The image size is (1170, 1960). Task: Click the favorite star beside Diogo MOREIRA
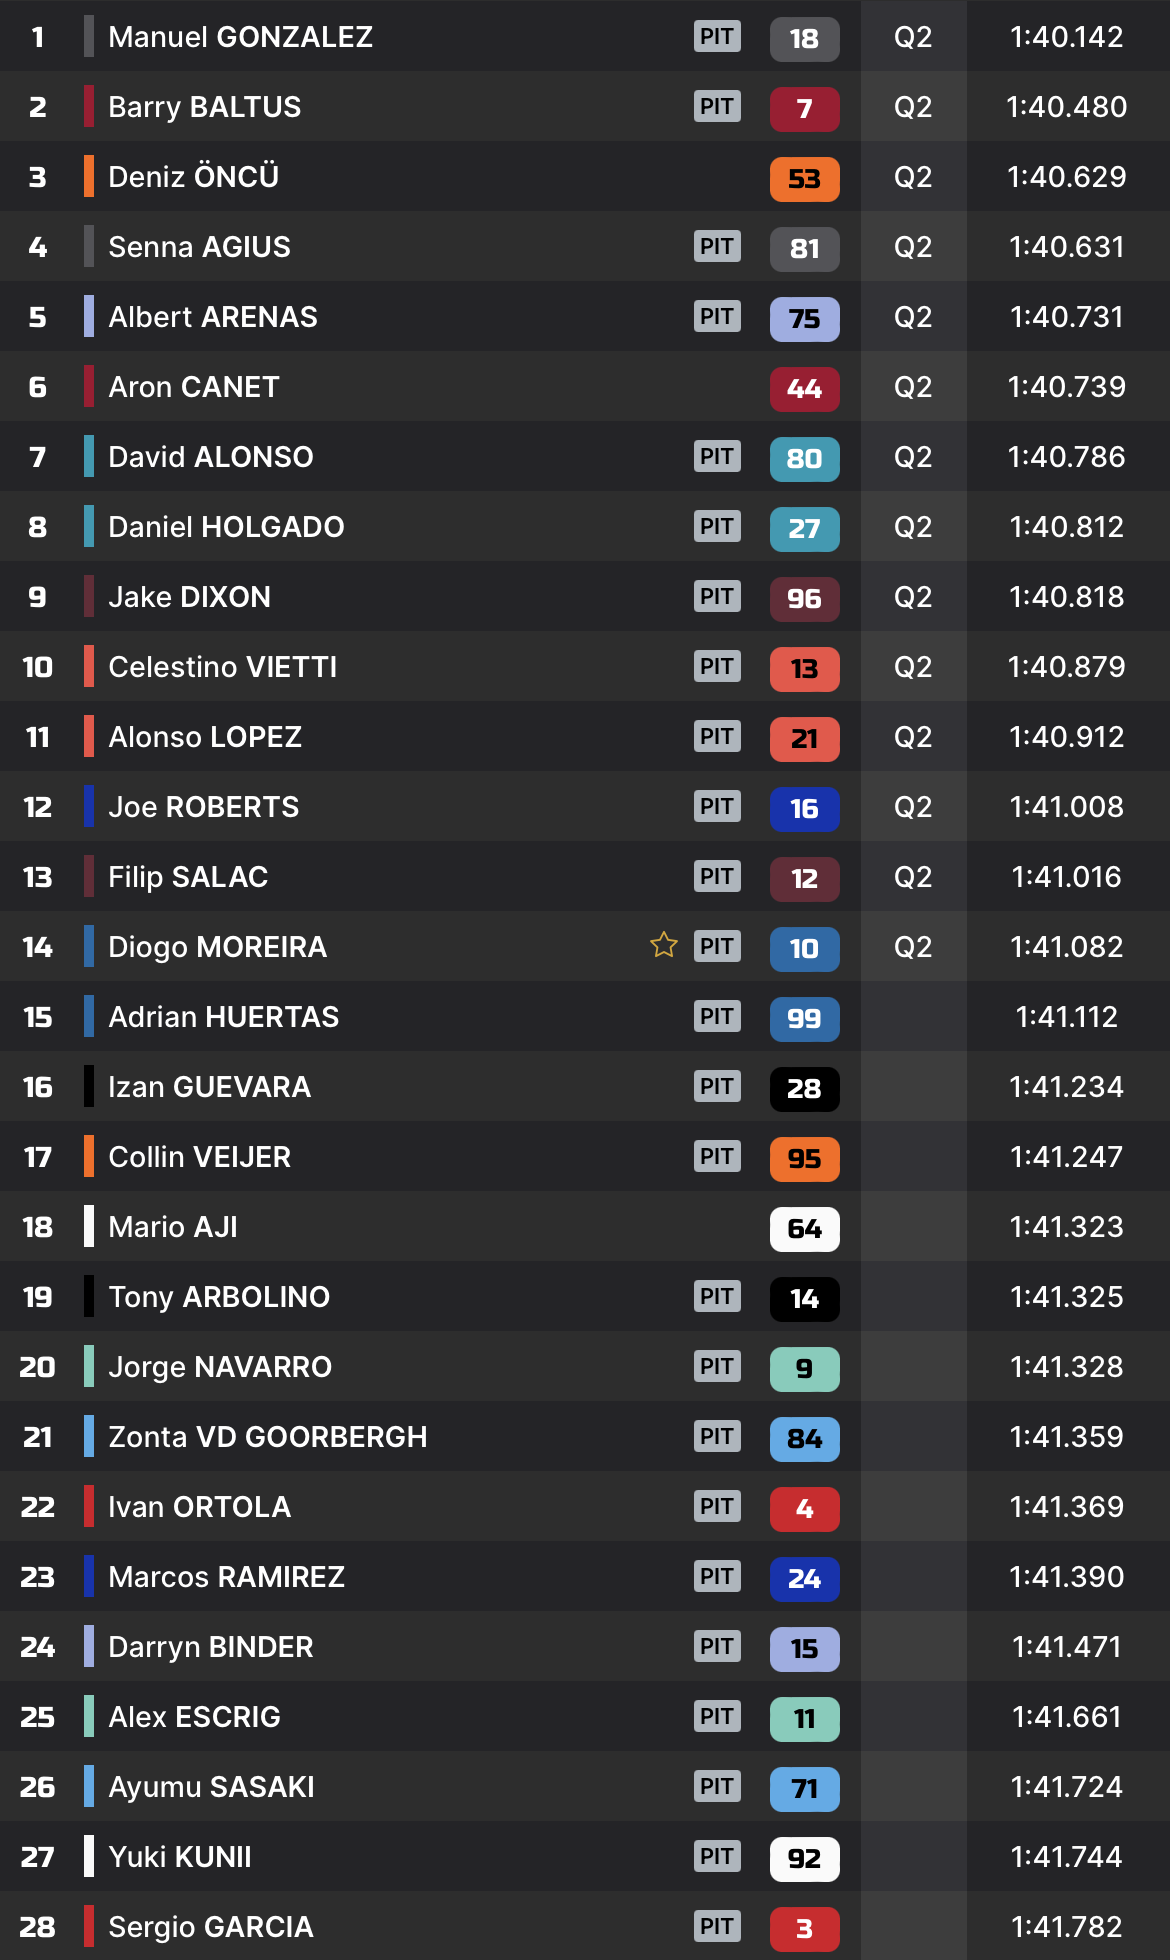(664, 945)
